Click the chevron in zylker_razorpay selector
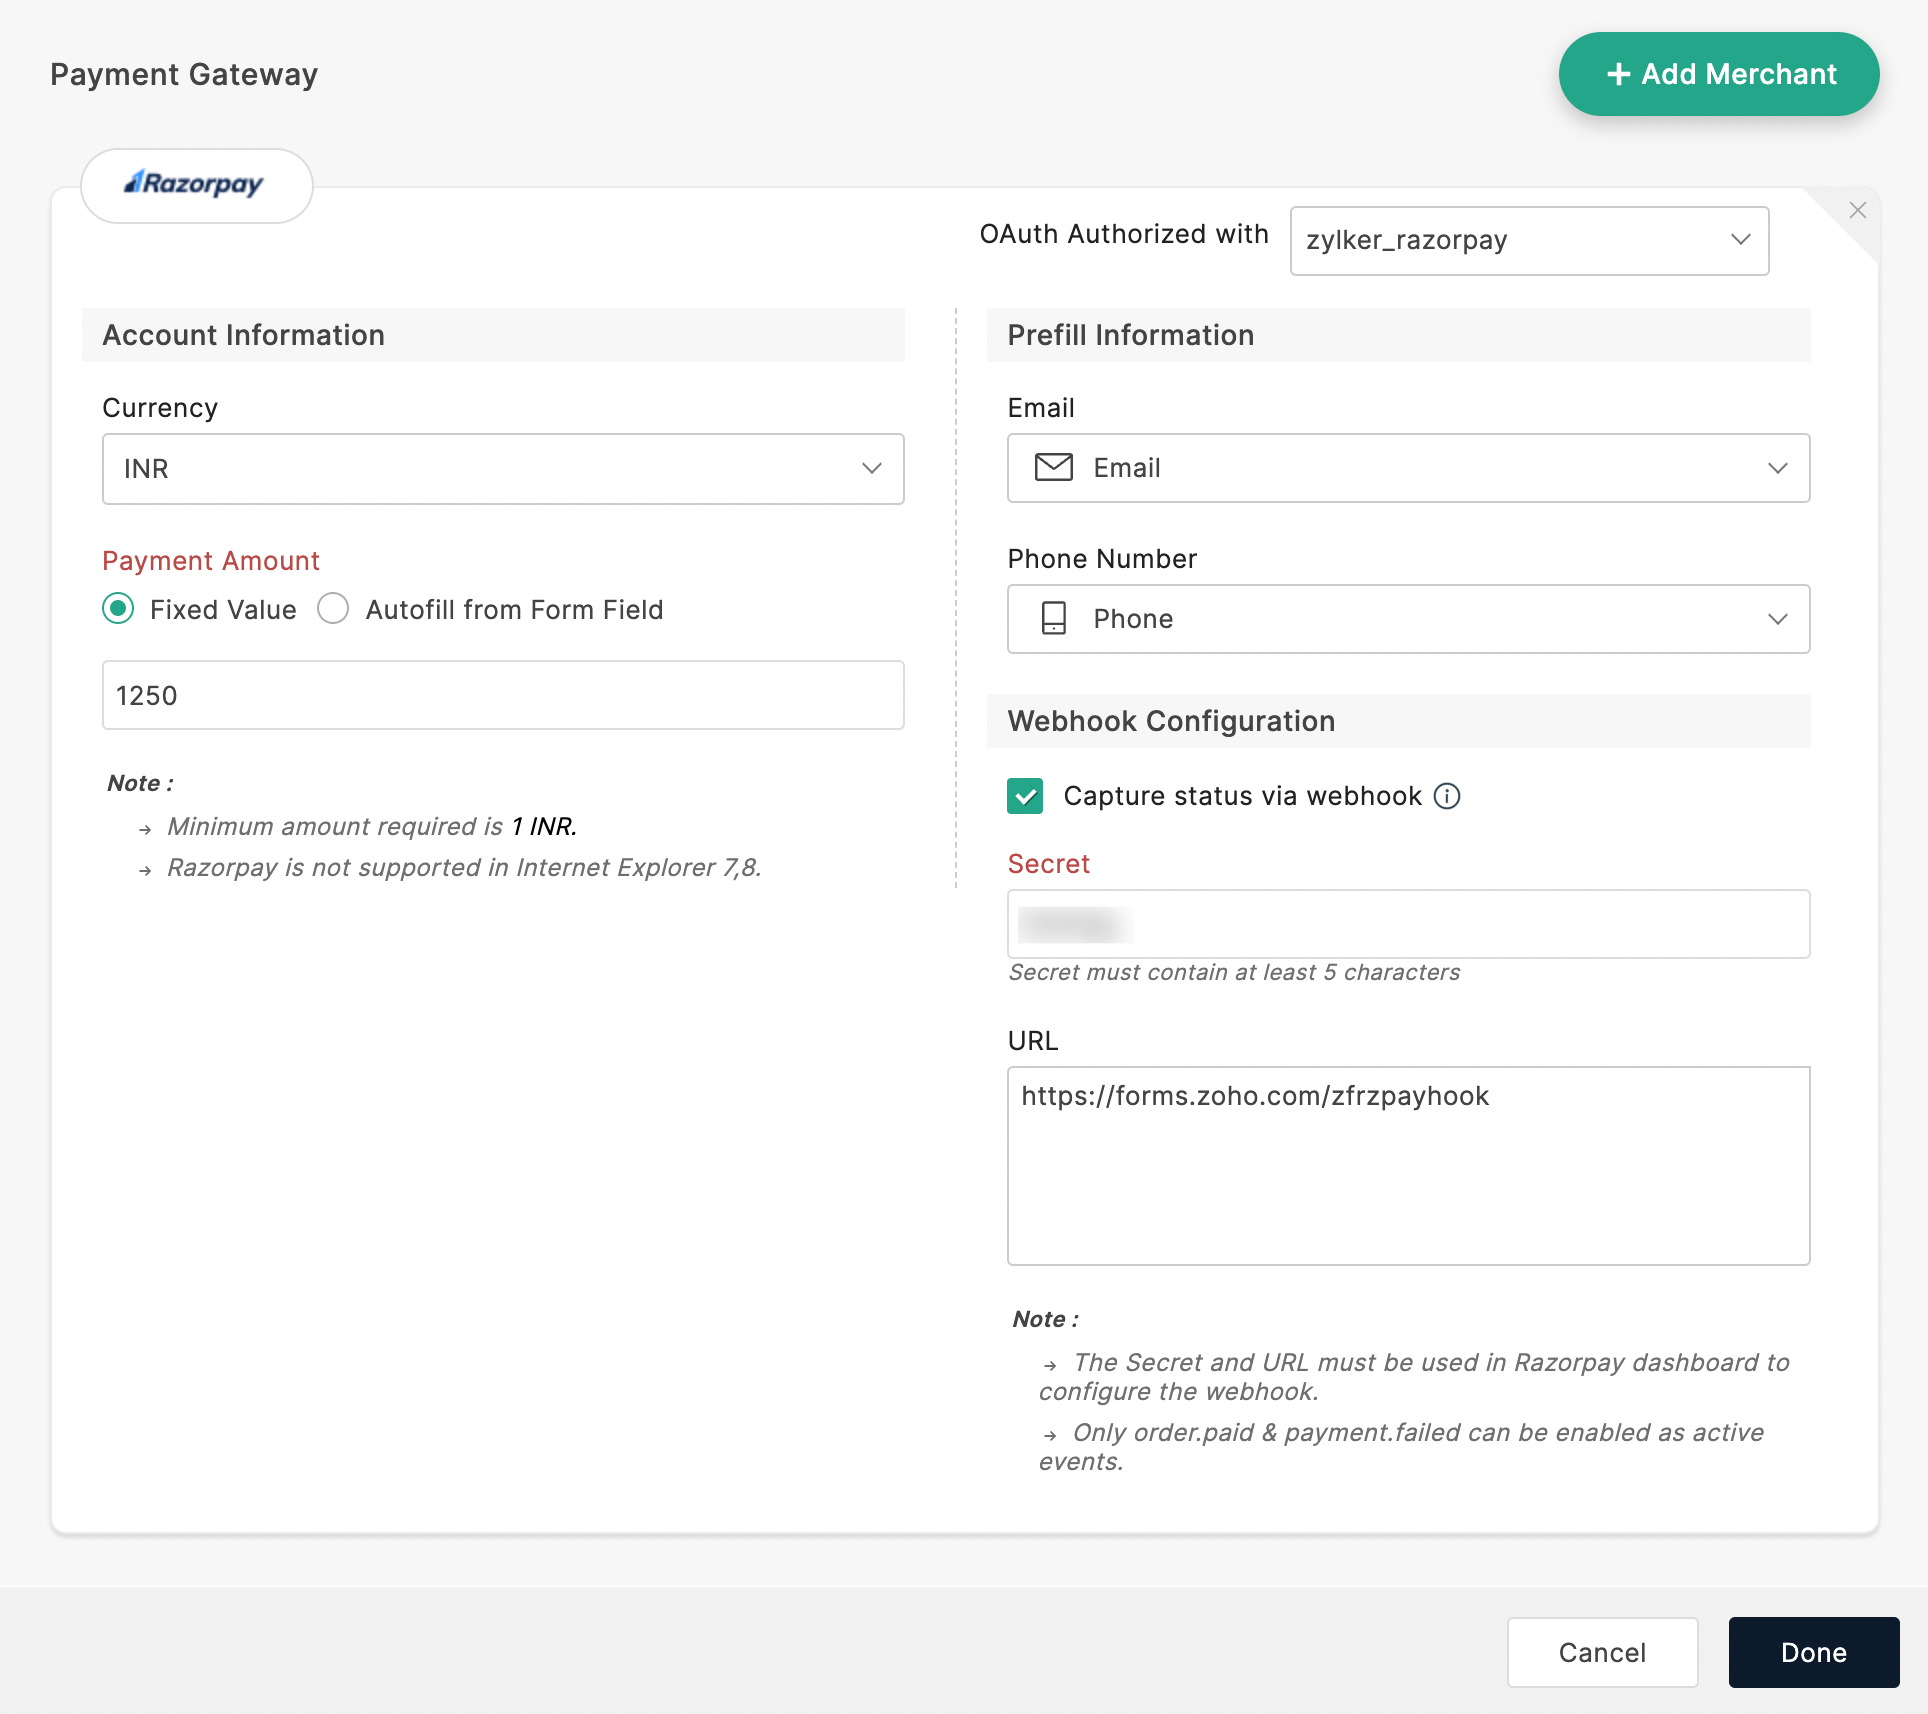The width and height of the screenshot is (1928, 1714). pyautogui.click(x=1740, y=240)
